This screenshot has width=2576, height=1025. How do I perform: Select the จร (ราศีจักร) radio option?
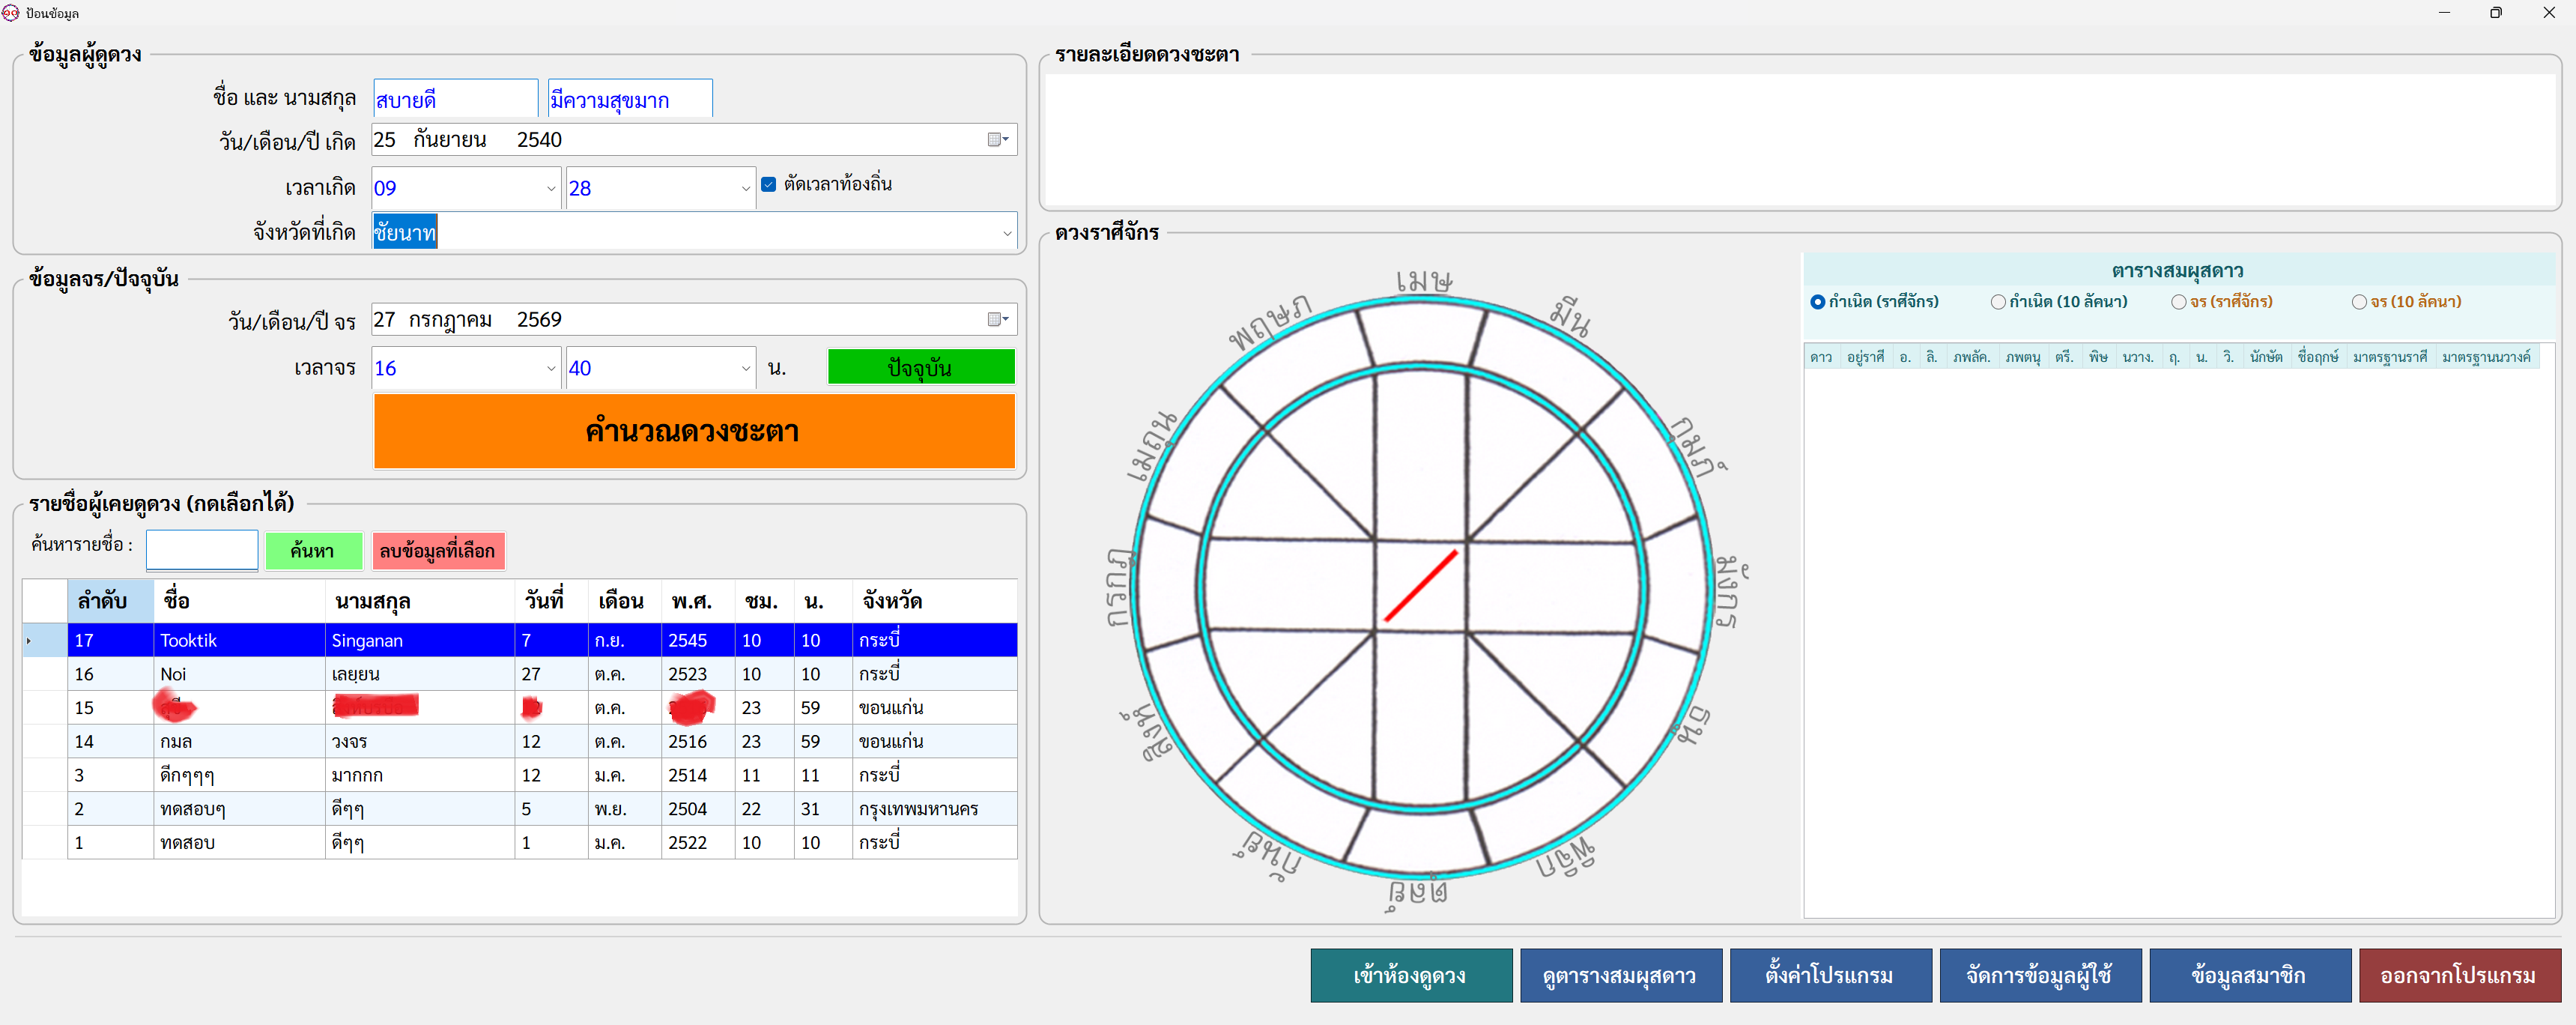point(2178,302)
